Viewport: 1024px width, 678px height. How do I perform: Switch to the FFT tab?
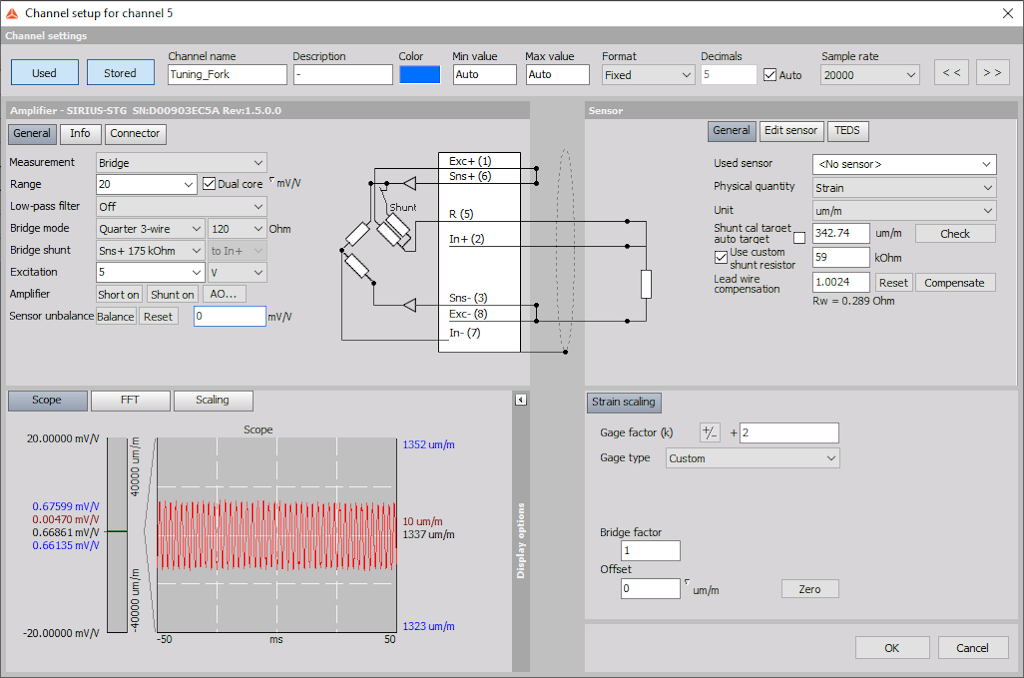click(x=130, y=400)
